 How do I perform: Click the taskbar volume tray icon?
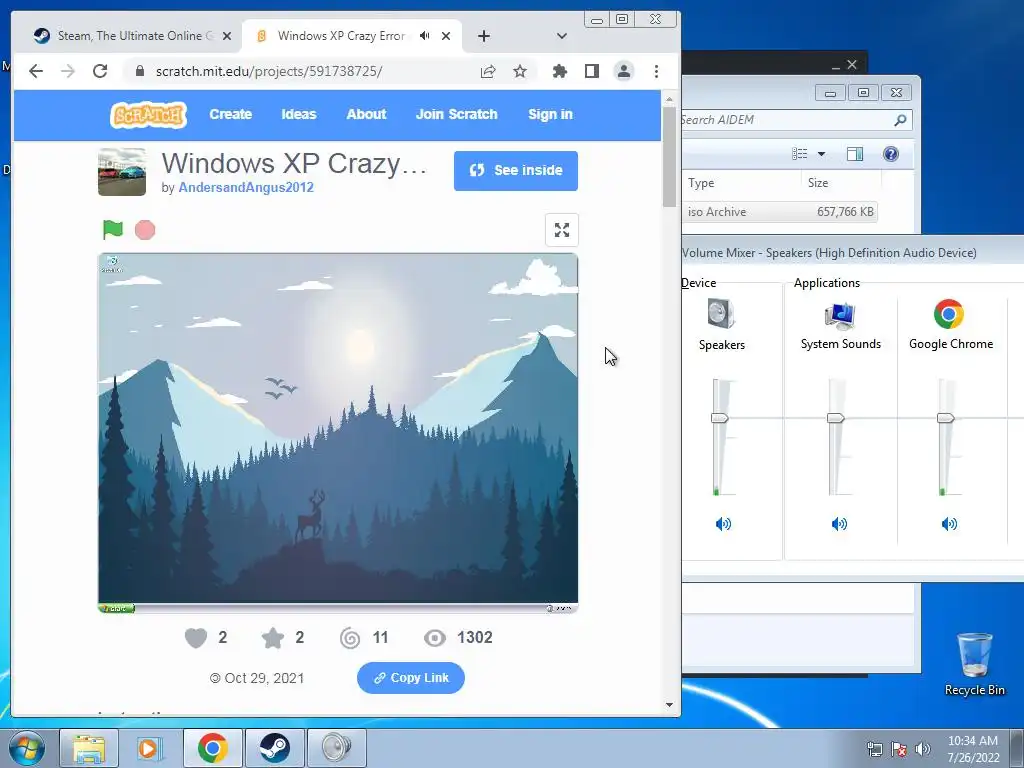point(923,748)
